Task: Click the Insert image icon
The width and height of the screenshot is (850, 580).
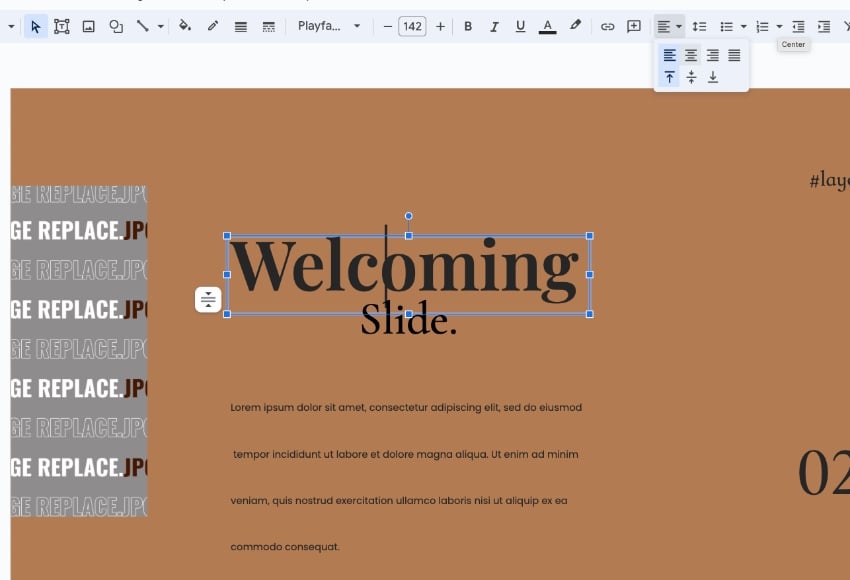Action: pos(89,27)
